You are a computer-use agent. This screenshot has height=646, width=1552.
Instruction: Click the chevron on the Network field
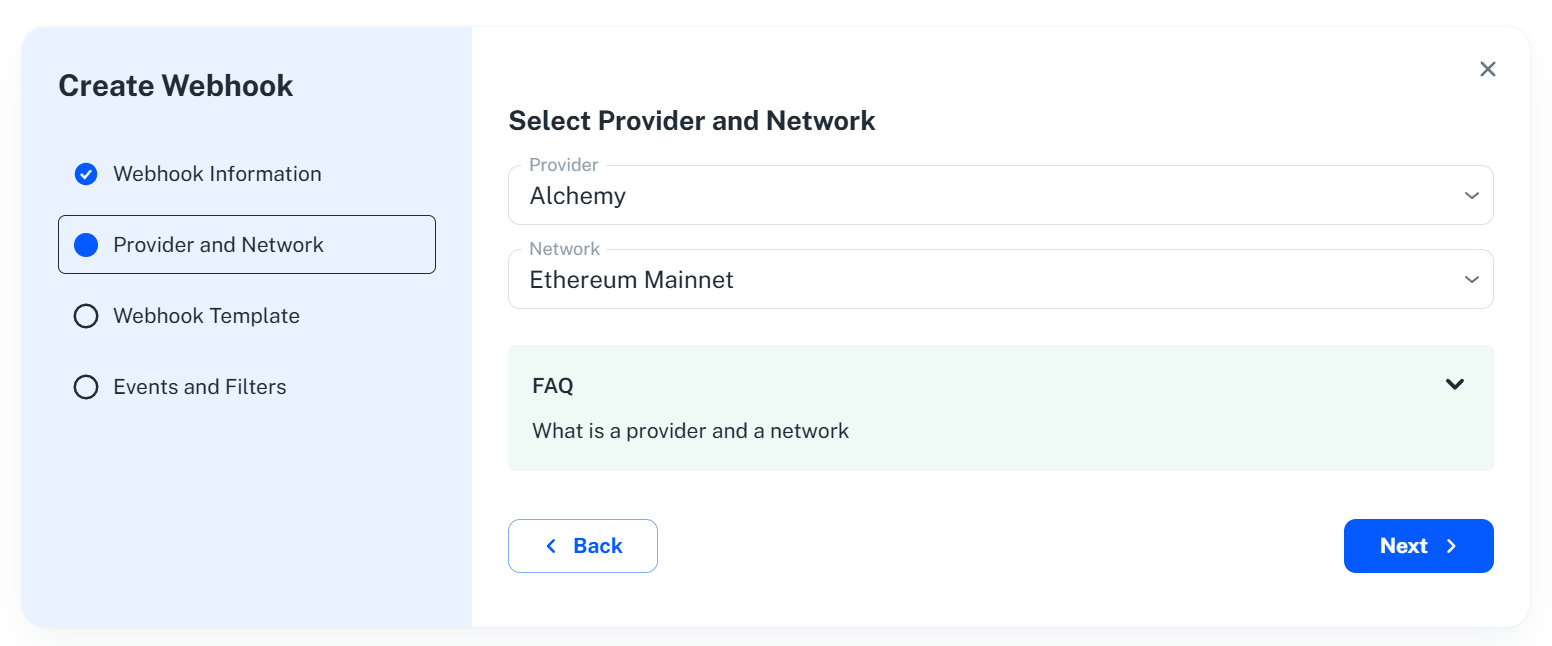click(1471, 279)
